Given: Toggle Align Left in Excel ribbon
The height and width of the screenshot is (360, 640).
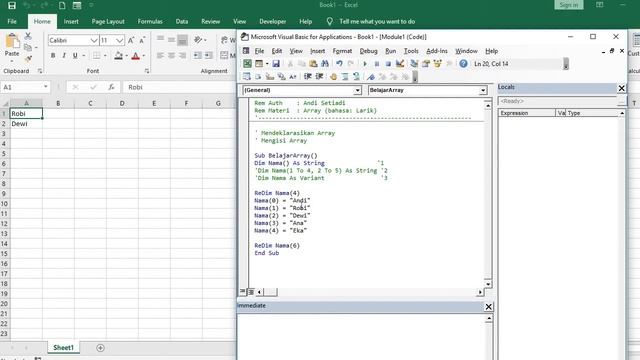Looking at the screenshot, I should [160, 55].
